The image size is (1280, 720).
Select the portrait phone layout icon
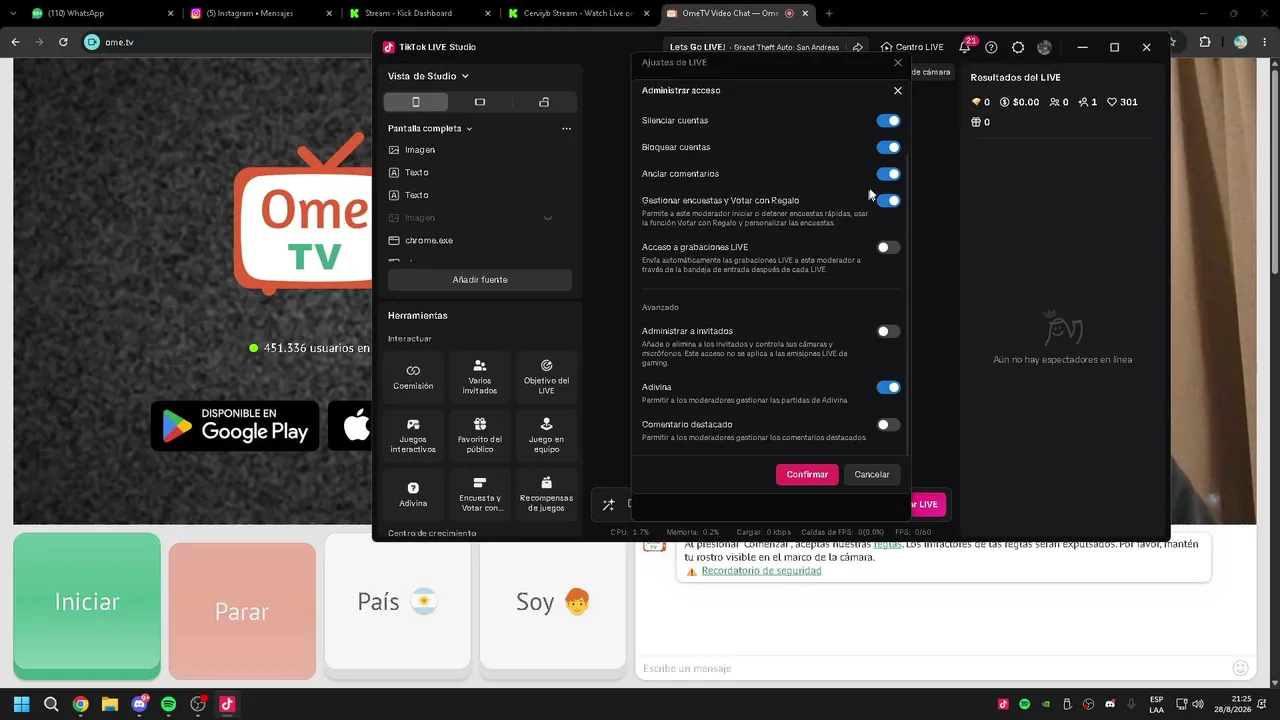pyautogui.click(x=416, y=102)
